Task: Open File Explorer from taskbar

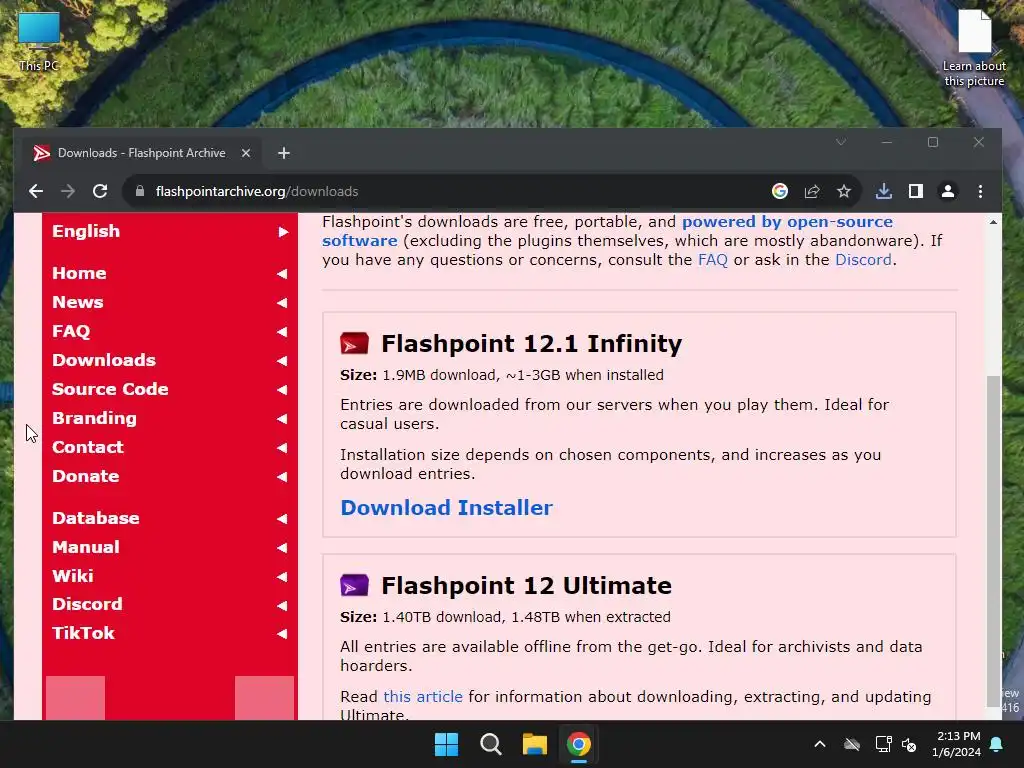Action: pyautogui.click(x=534, y=744)
